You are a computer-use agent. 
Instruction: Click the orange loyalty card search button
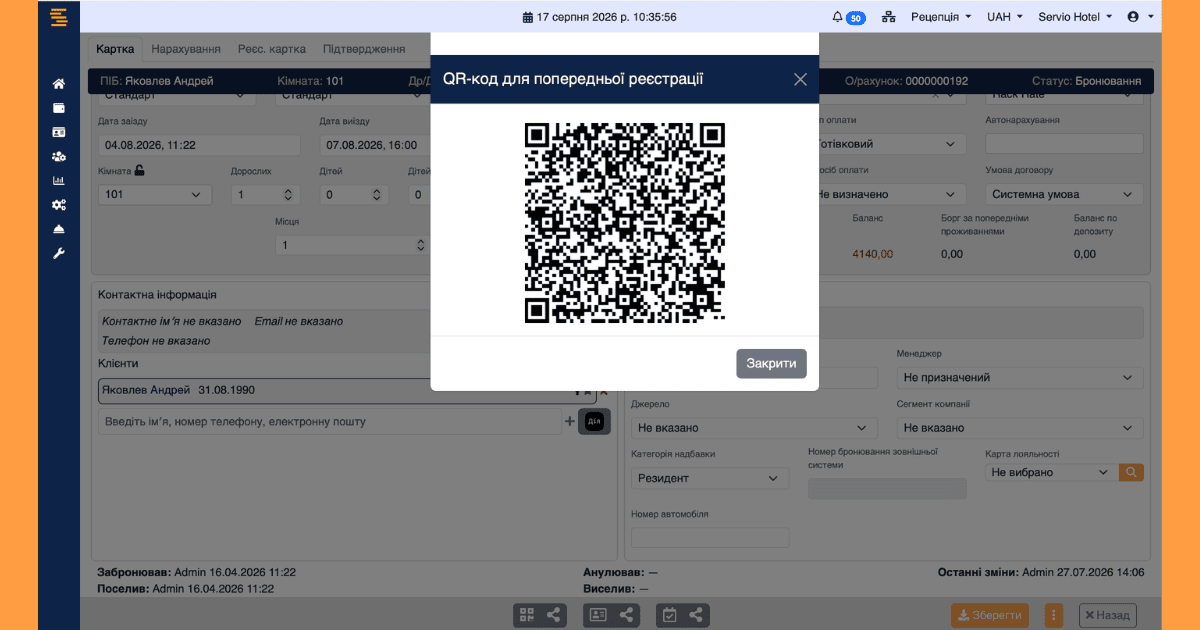pos(1132,472)
